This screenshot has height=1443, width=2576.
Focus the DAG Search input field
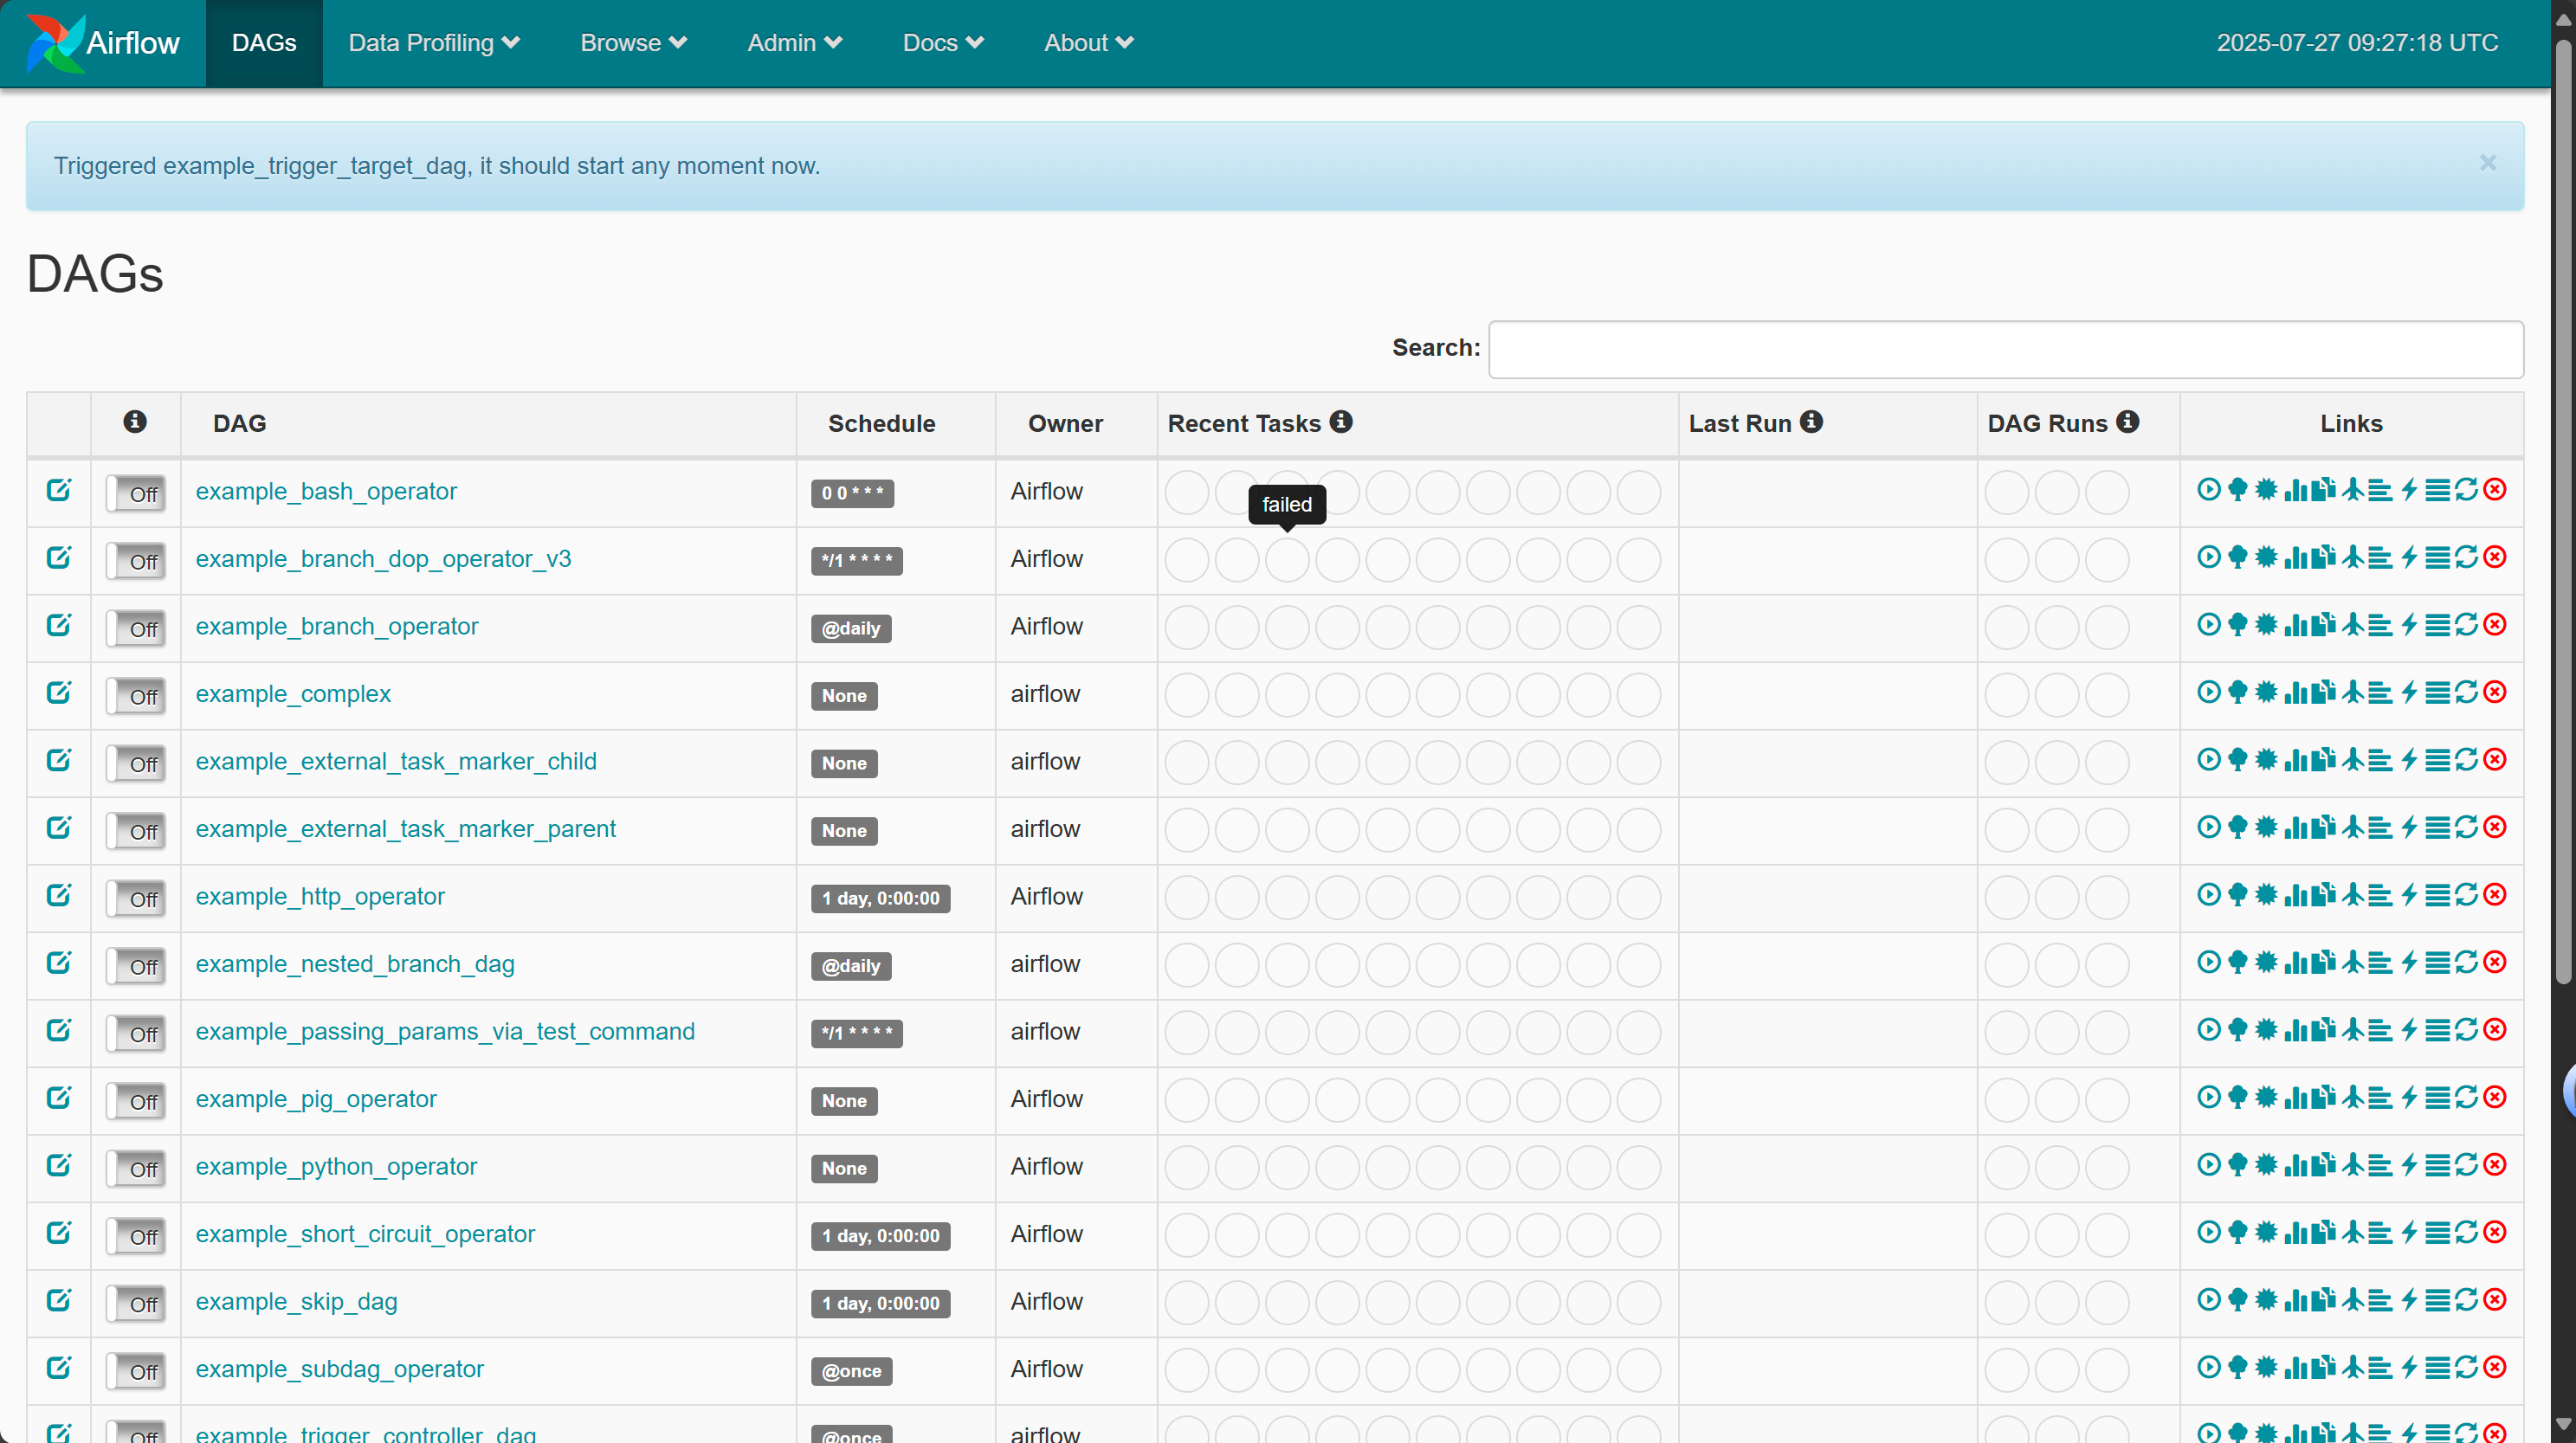click(2006, 349)
